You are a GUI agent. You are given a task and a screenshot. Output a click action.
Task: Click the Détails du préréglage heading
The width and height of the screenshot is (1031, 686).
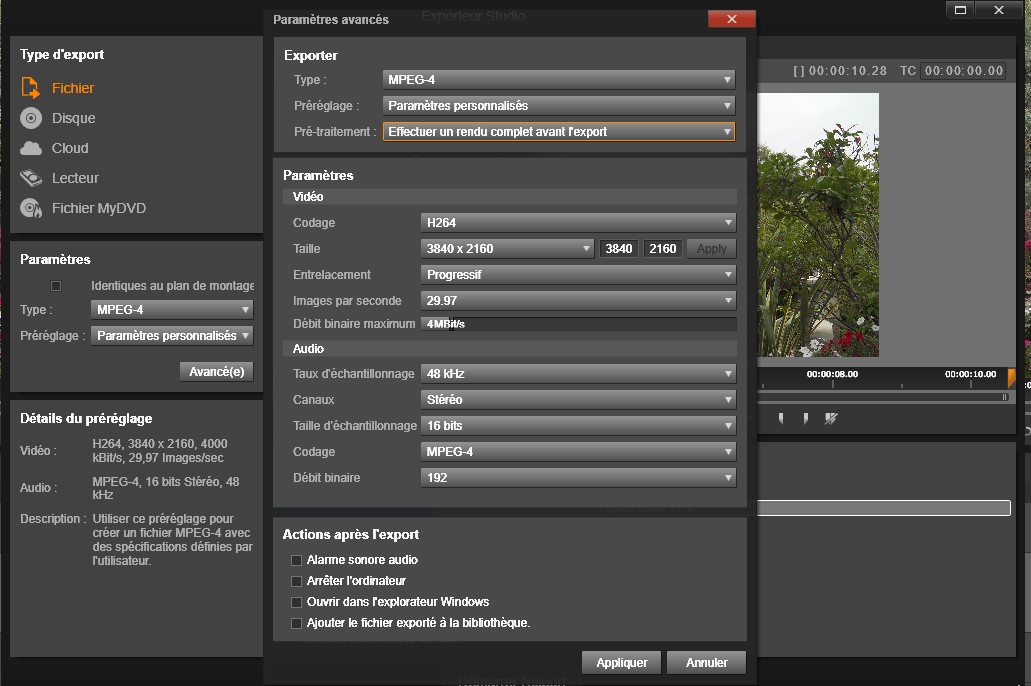[86, 418]
